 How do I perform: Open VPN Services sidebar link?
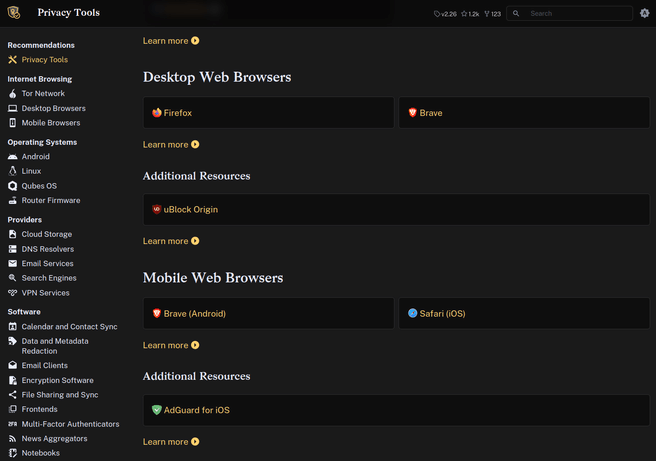coord(46,293)
